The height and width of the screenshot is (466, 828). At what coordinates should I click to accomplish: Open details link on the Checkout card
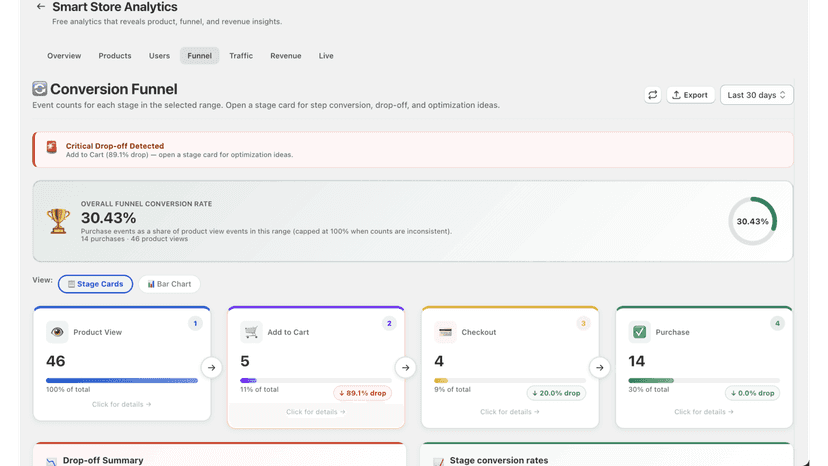point(510,412)
